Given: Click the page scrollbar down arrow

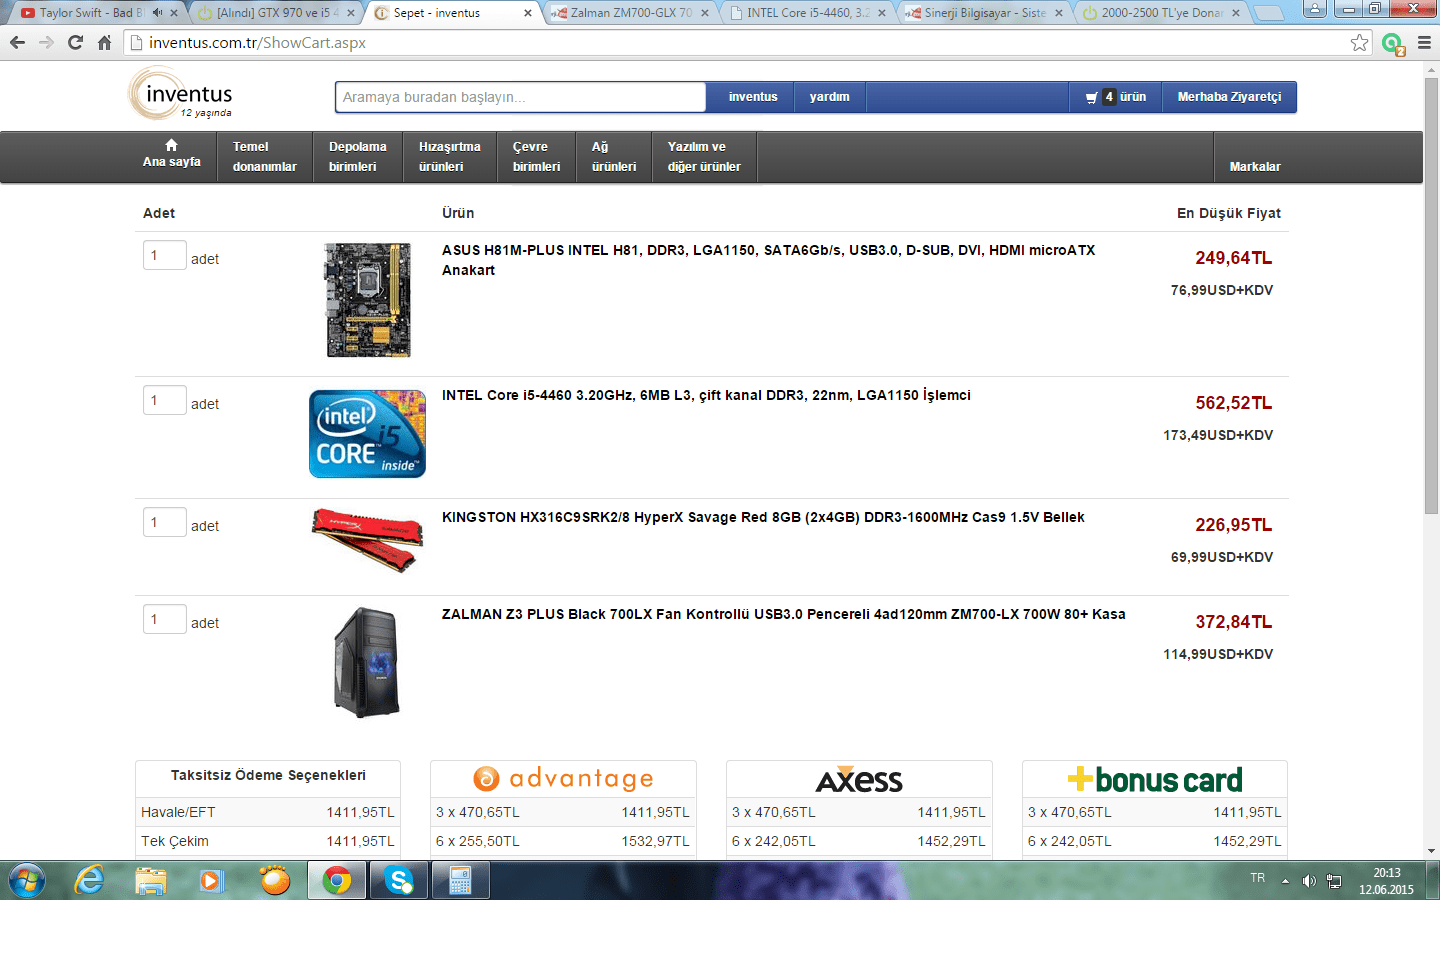Looking at the screenshot, I should (1431, 851).
